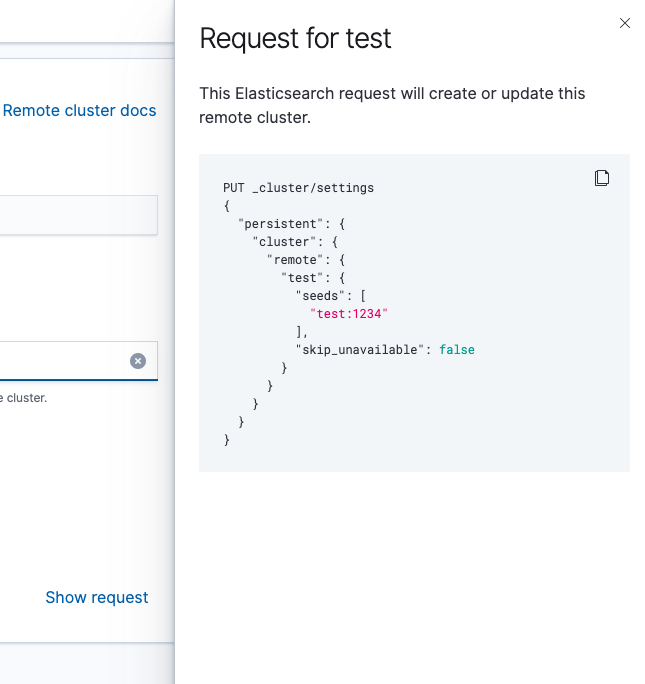
Task: Click the false value in the code
Action: coord(457,350)
